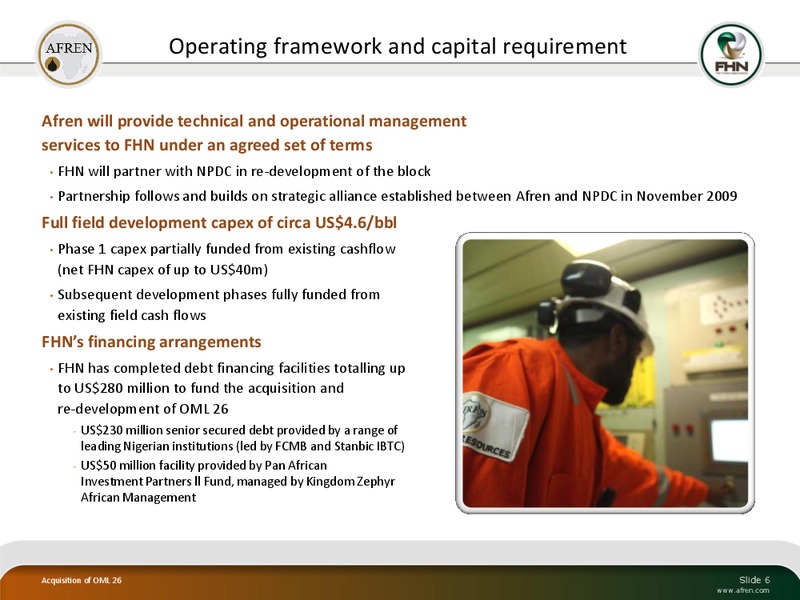800x600 pixels.
Task: Click the text 're-development of OML 26'
Action: point(143,409)
